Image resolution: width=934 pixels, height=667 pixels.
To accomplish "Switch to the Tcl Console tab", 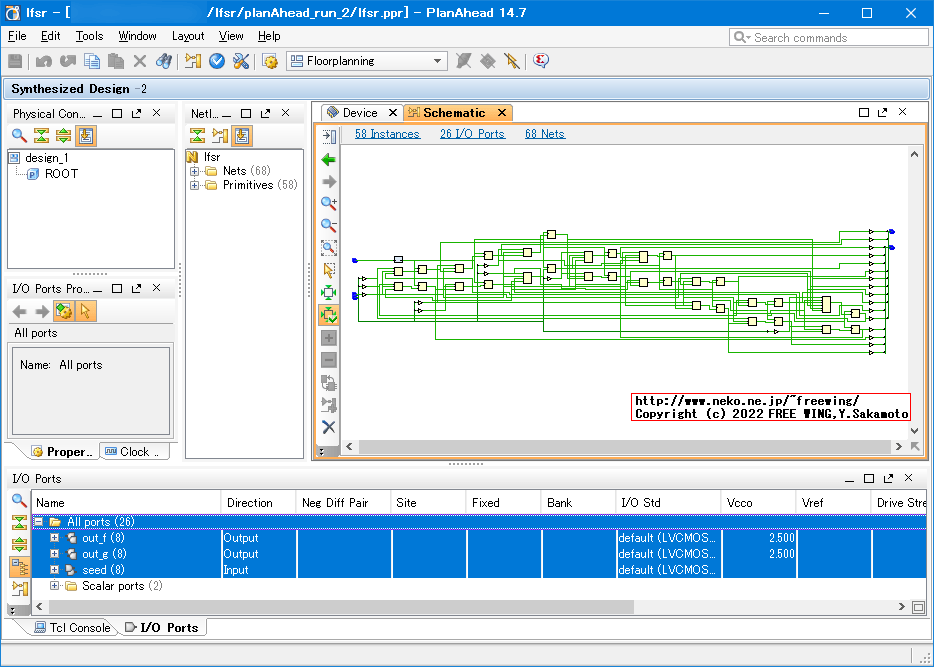I will 73,628.
